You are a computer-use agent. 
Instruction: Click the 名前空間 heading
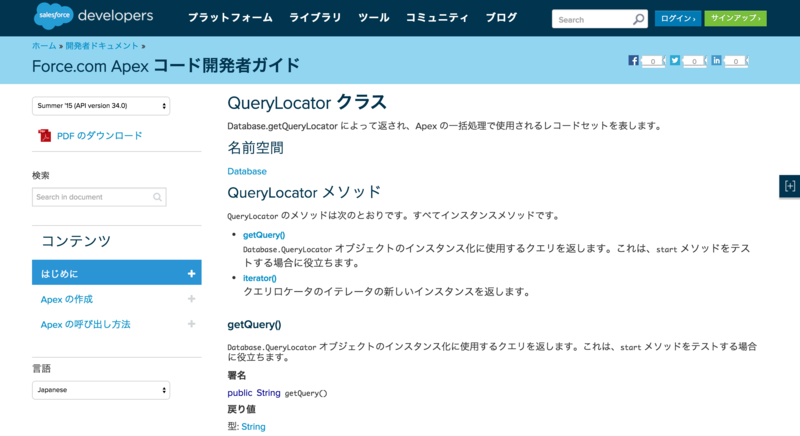click(x=256, y=148)
